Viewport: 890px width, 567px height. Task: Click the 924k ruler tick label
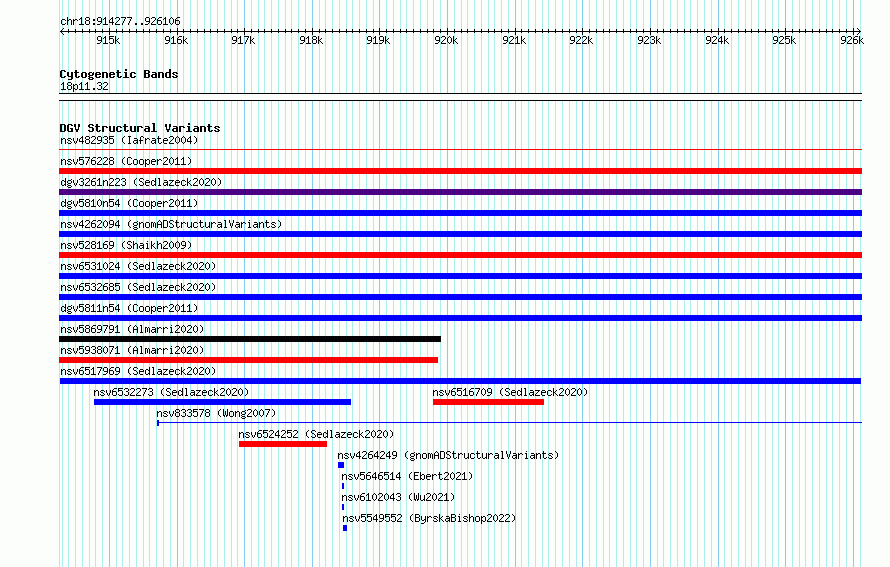(x=717, y=40)
